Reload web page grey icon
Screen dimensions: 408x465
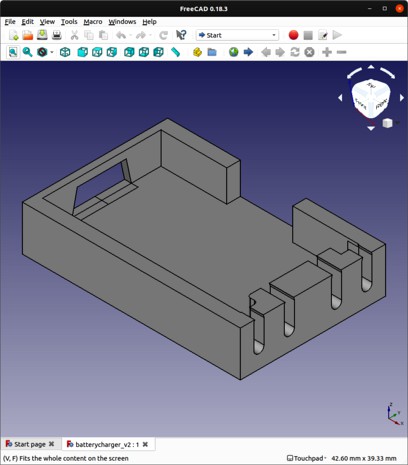tap(295, 52)
